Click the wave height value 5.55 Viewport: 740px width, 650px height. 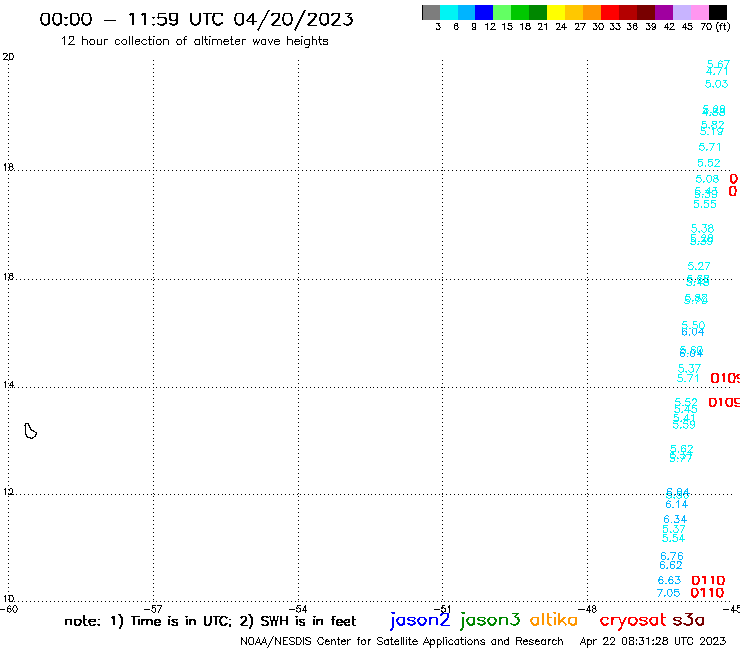pos(705,204)
